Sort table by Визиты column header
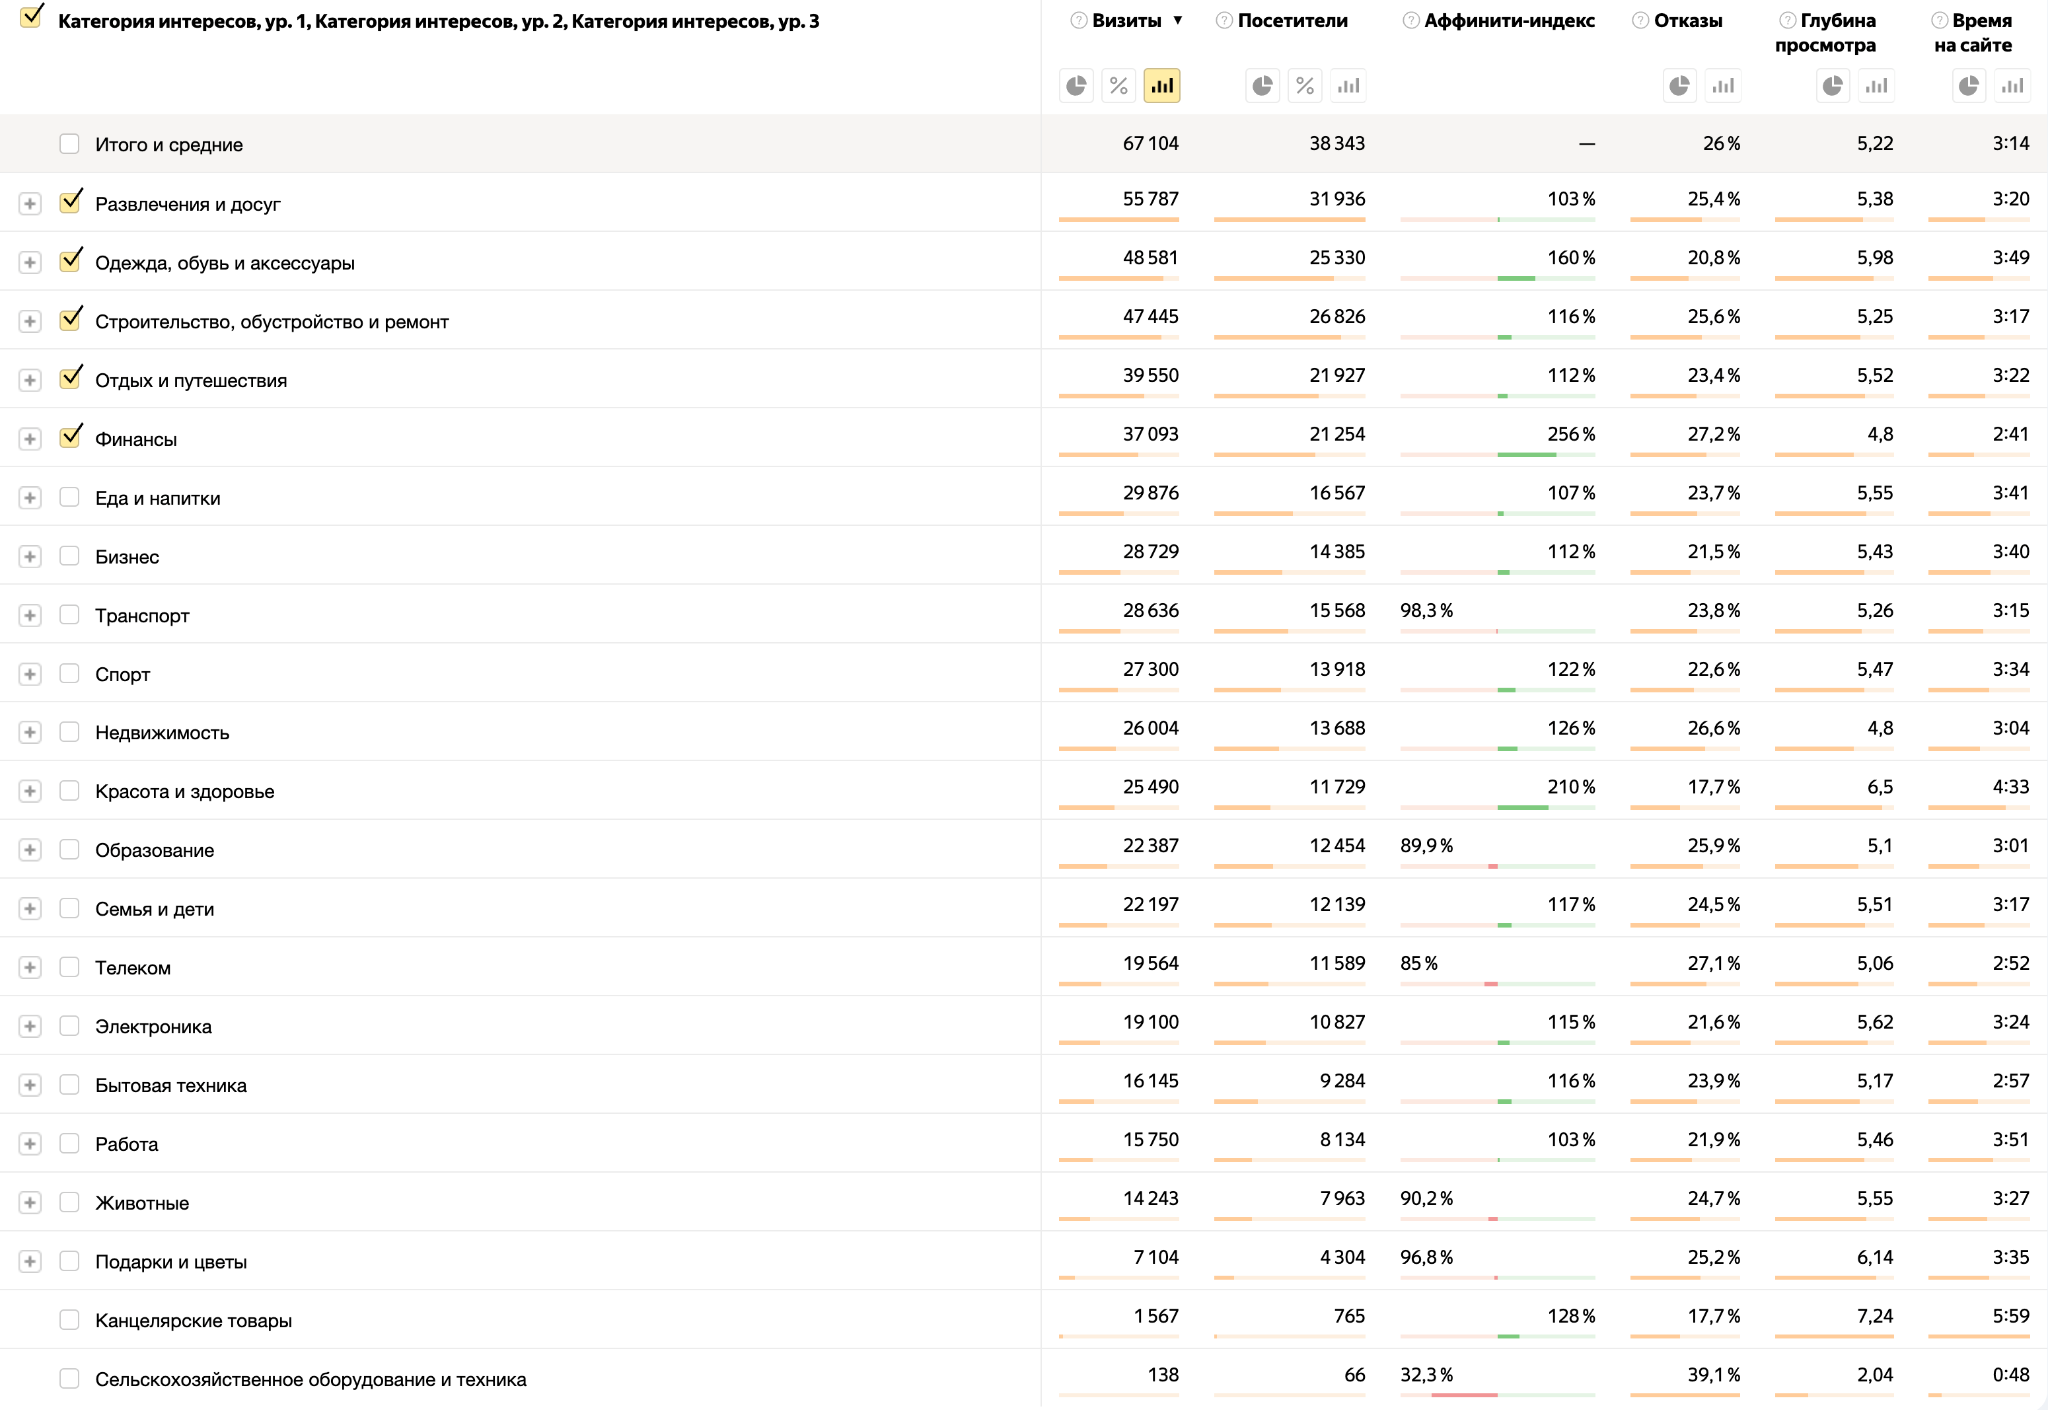Screen dimensions: 2048x1410 [1127, 21]
